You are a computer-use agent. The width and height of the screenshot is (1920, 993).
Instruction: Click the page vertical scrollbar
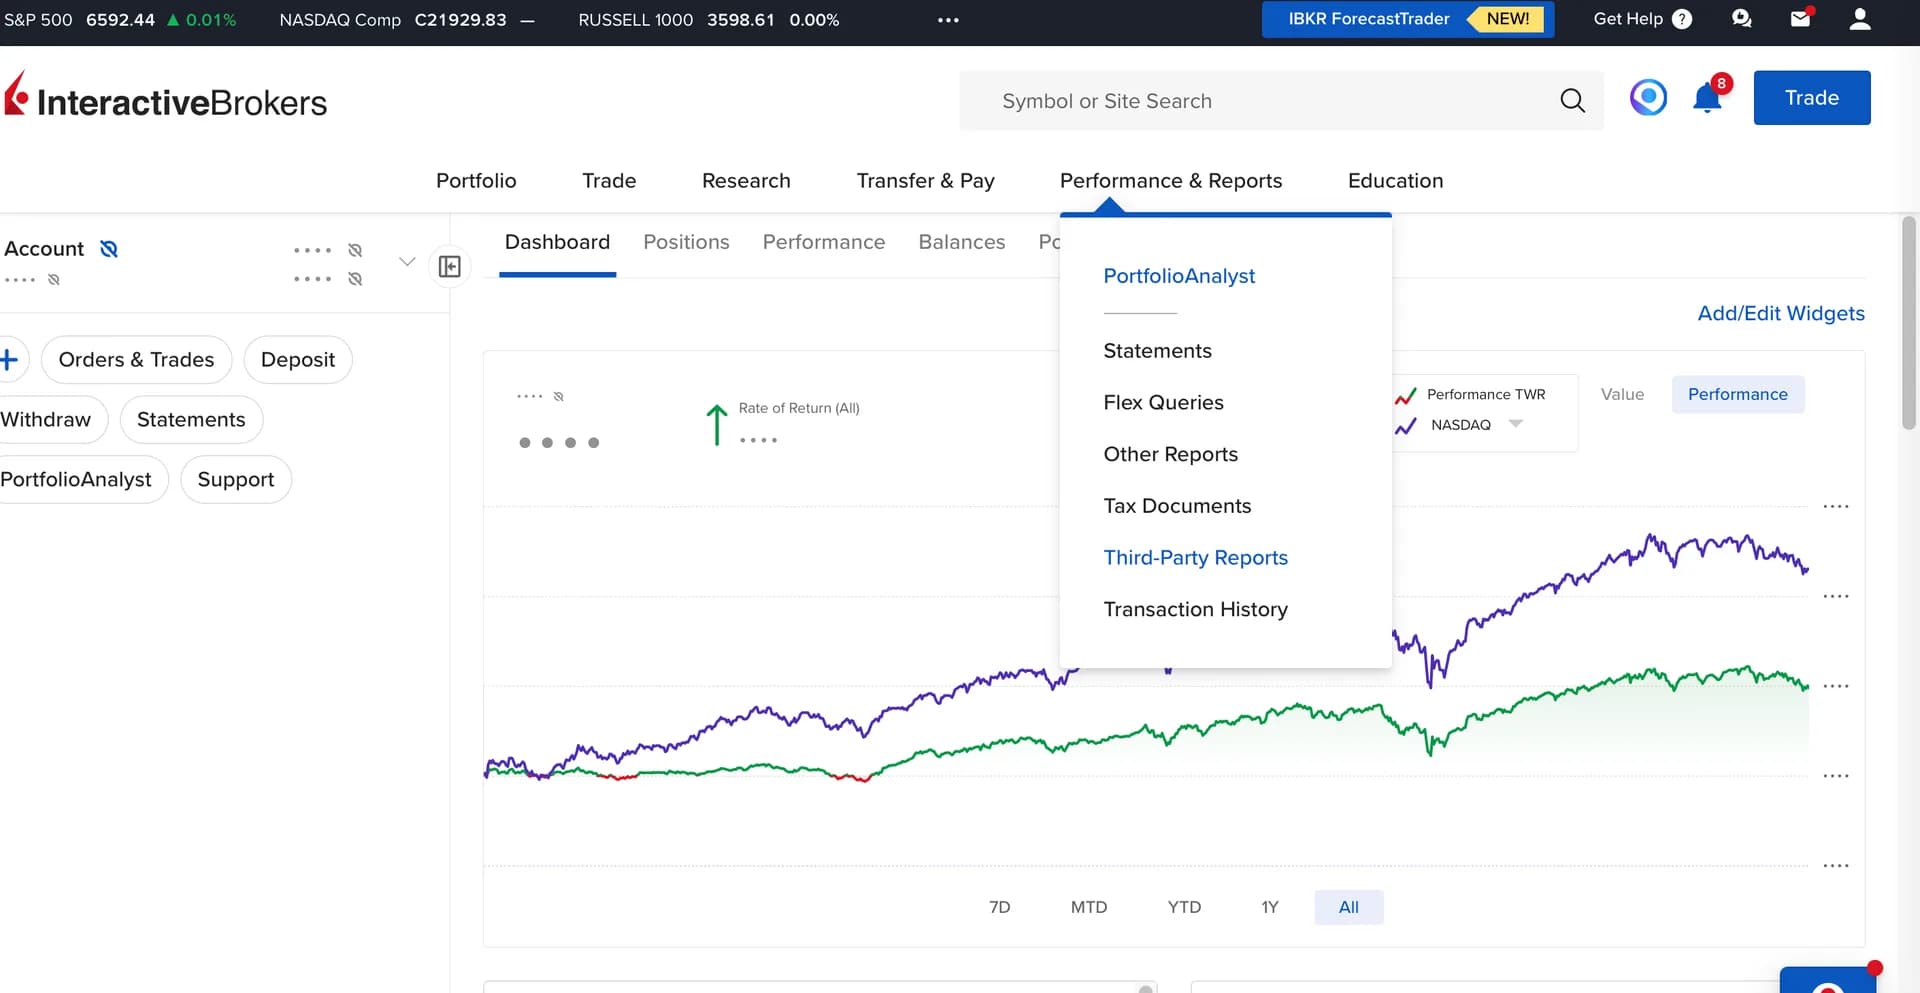click(1909, 323)
